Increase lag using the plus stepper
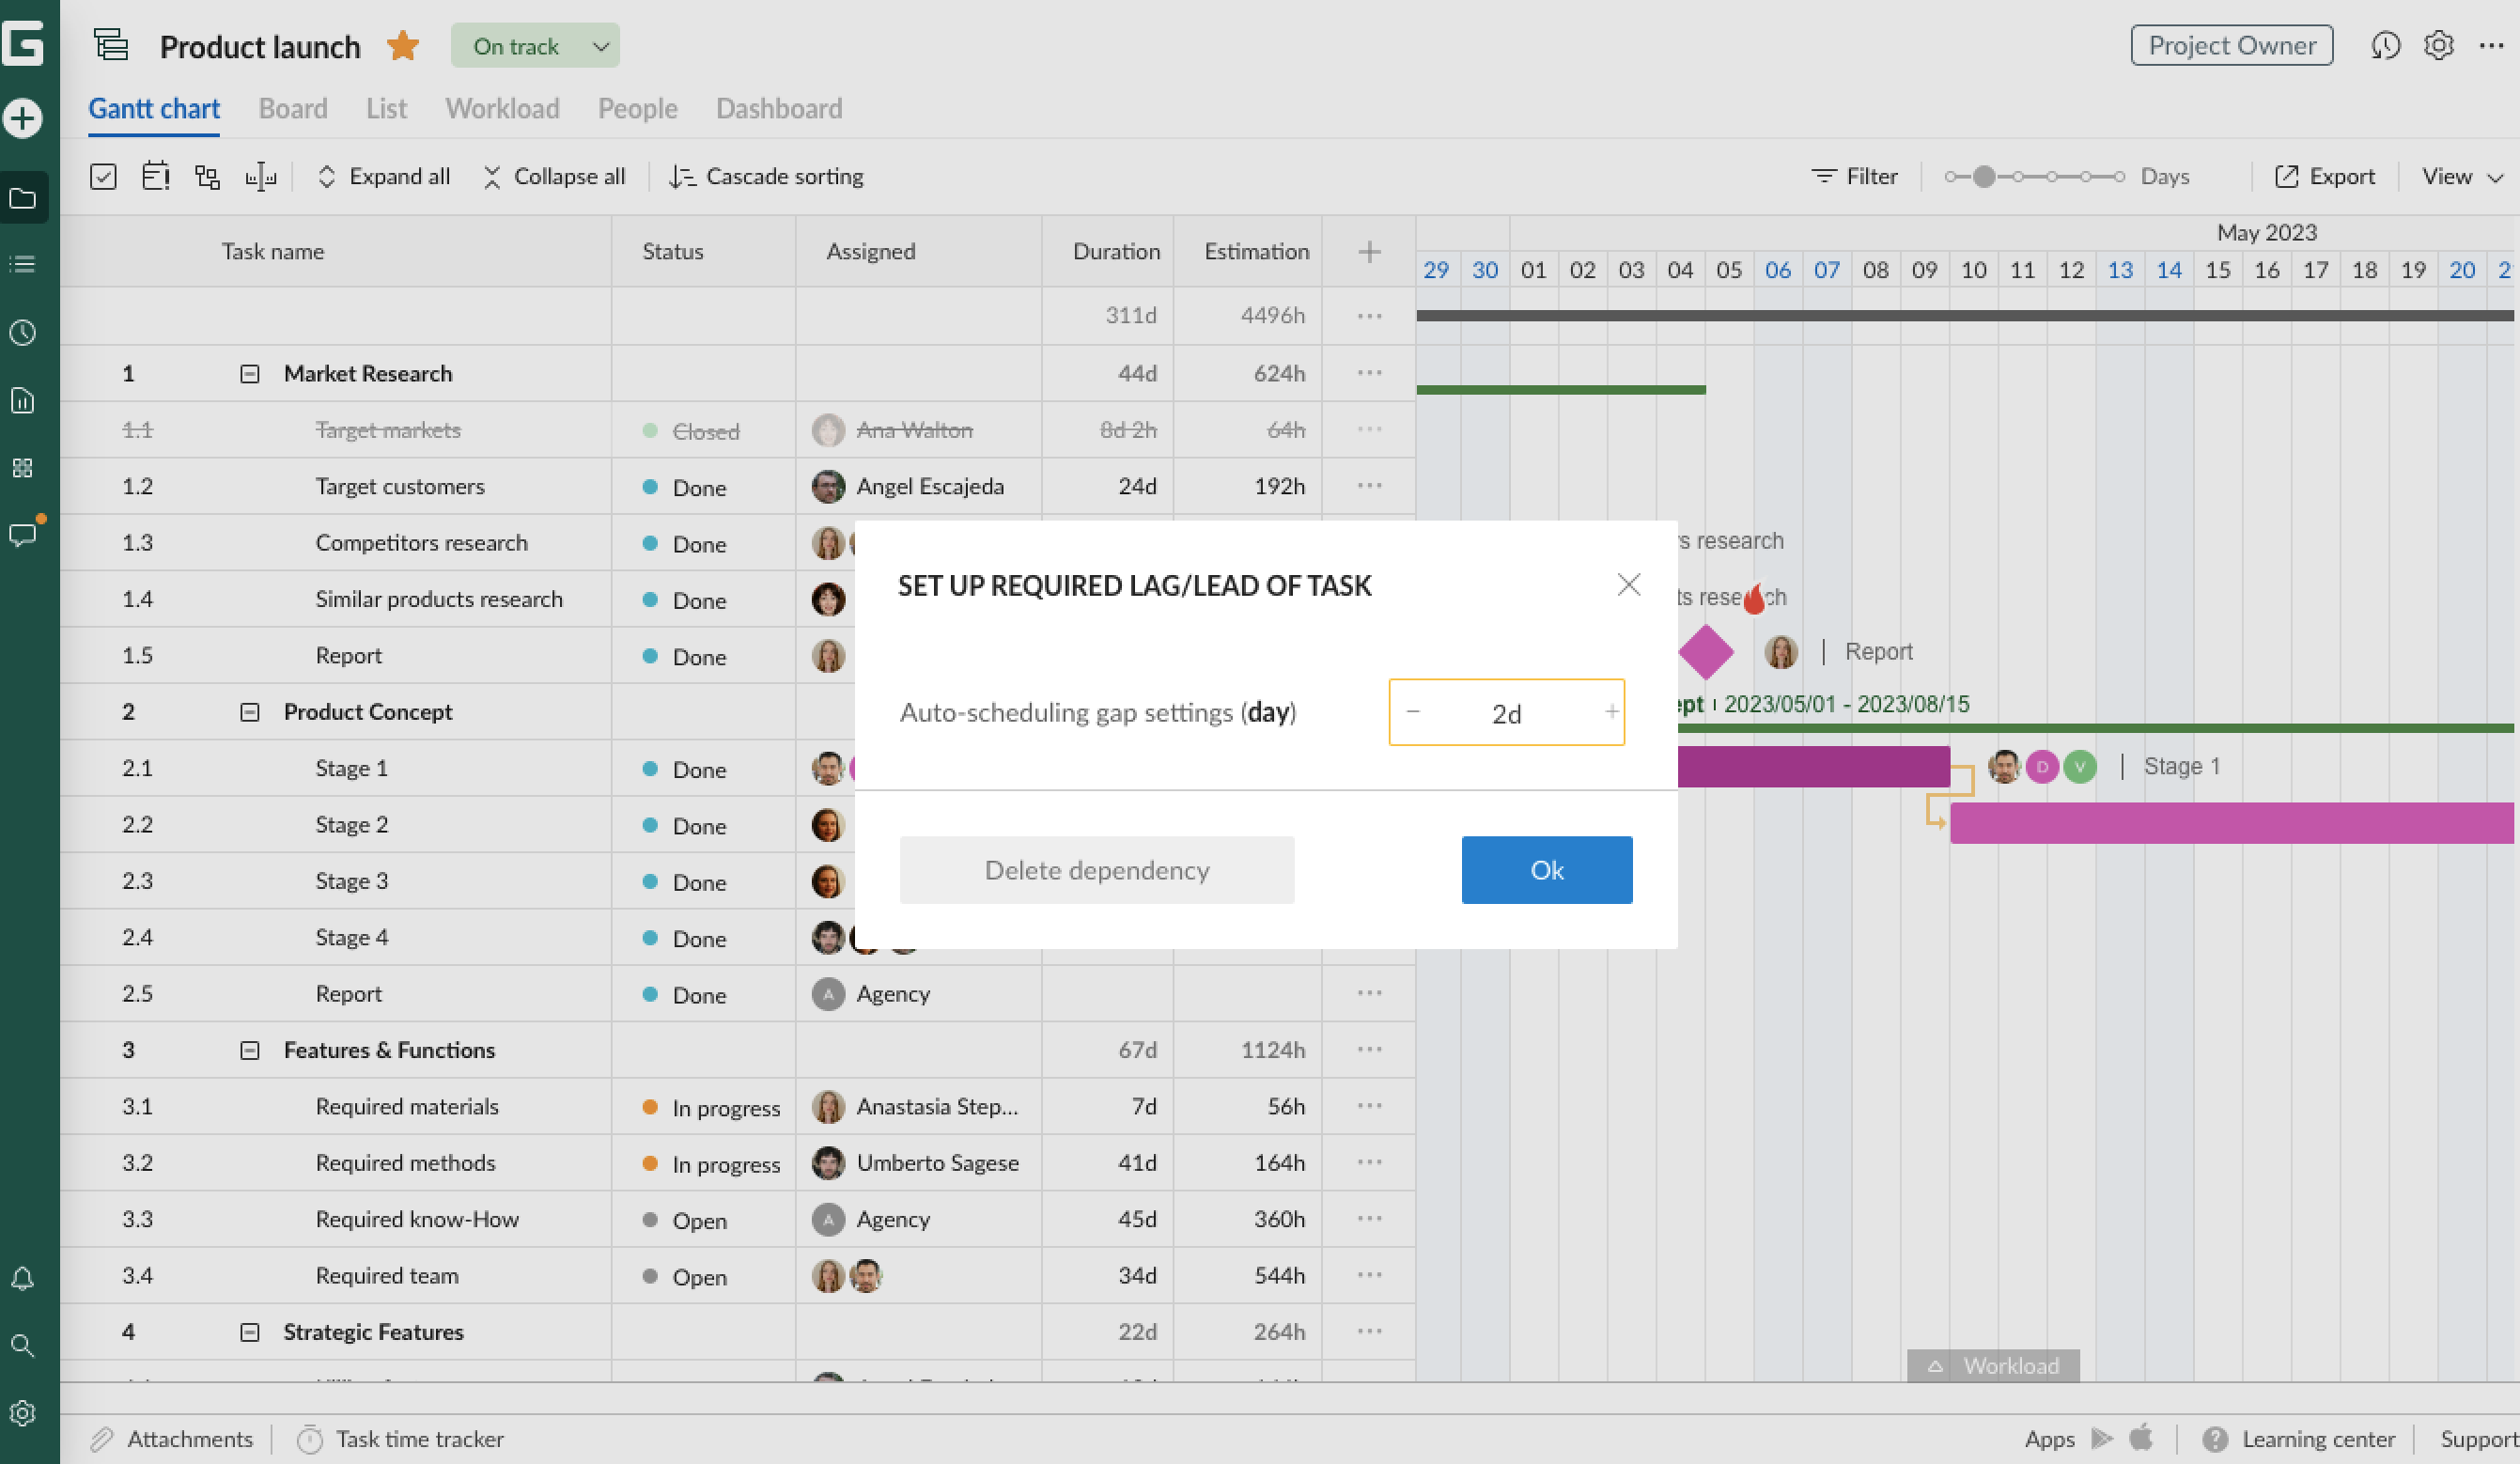Image resolution: width=2520 pixels, height=1464 pixels. pyautogui.click(x=1611, y=712)
